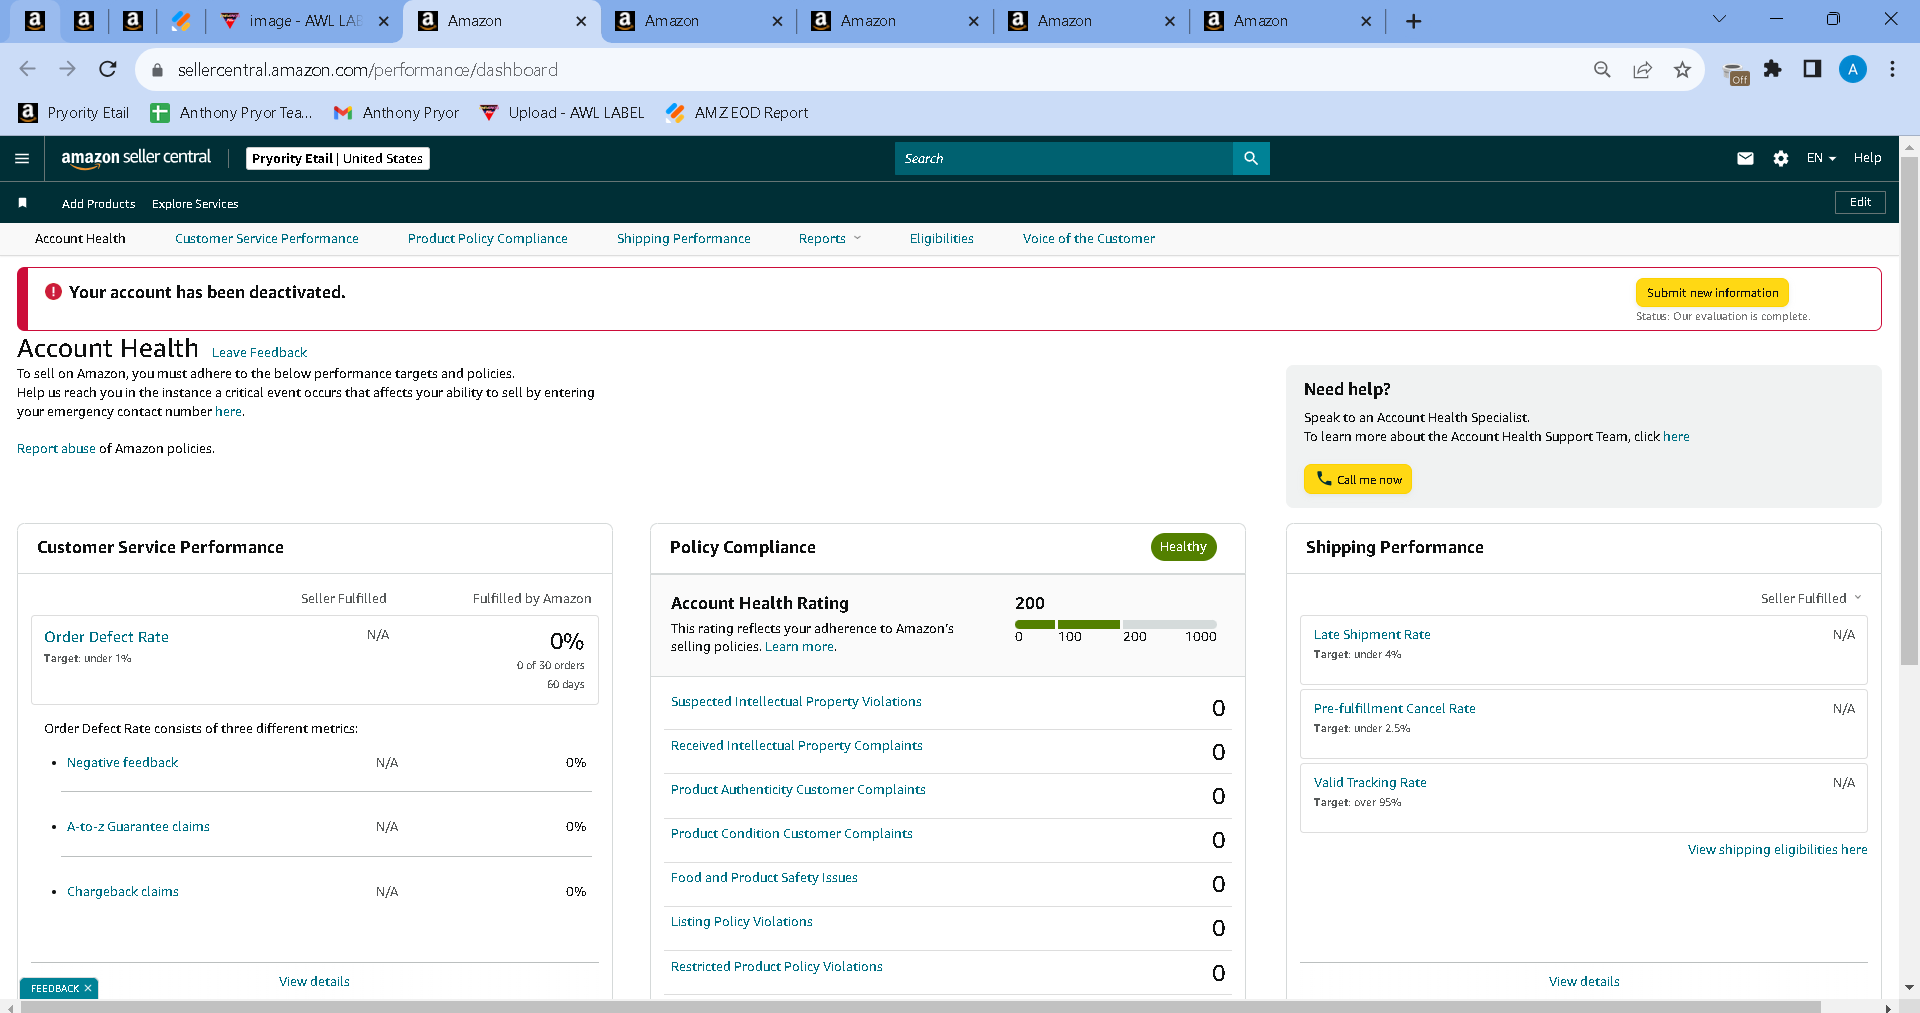Open the Late Shipment Rate link
This screenshot has height=1013, width=1920.
tap(1372, 635)
